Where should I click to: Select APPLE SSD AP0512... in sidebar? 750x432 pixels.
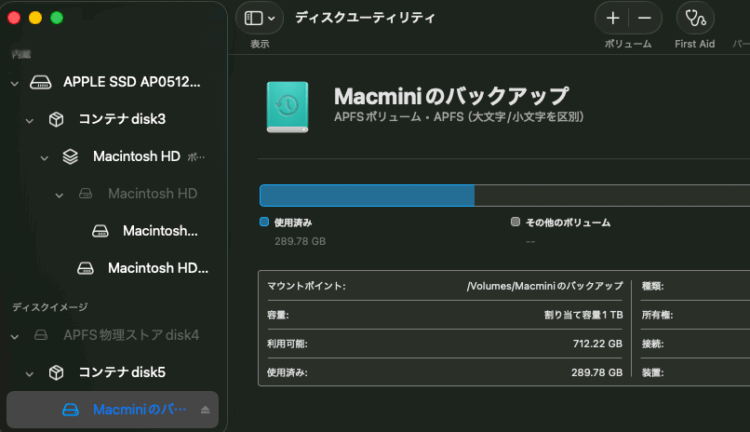(x=113, y=82)
